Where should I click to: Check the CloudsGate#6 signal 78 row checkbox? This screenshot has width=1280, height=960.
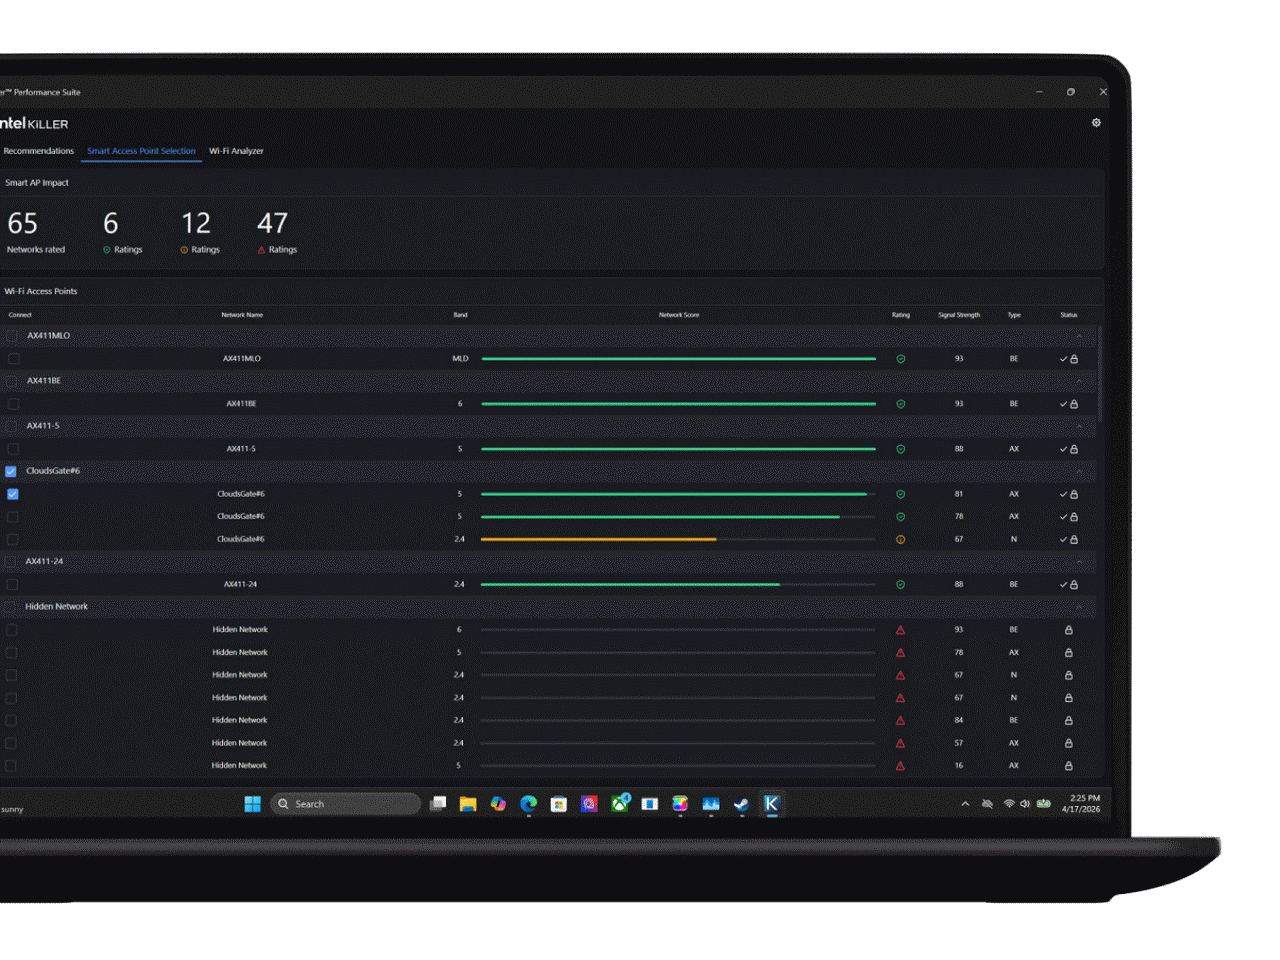(13, 517)
